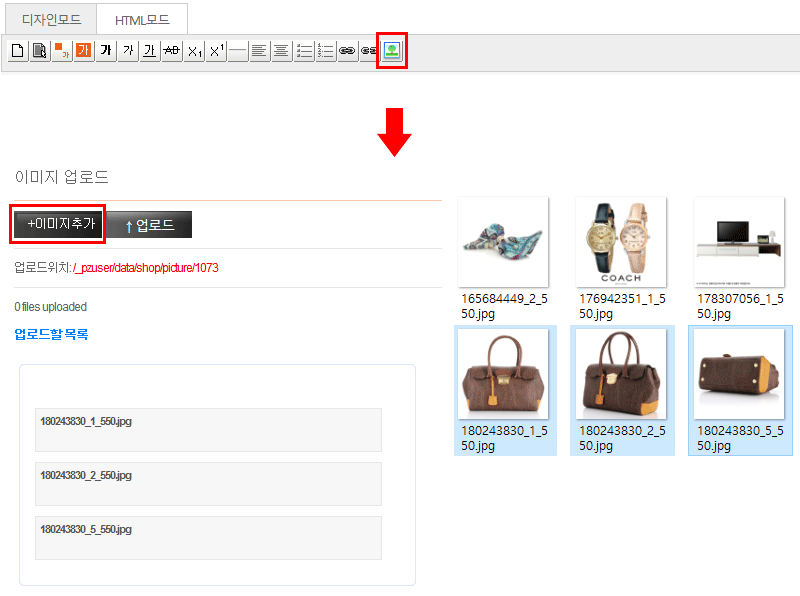Apply underline text formatting

pyautogui.click(x=149, y=51)
